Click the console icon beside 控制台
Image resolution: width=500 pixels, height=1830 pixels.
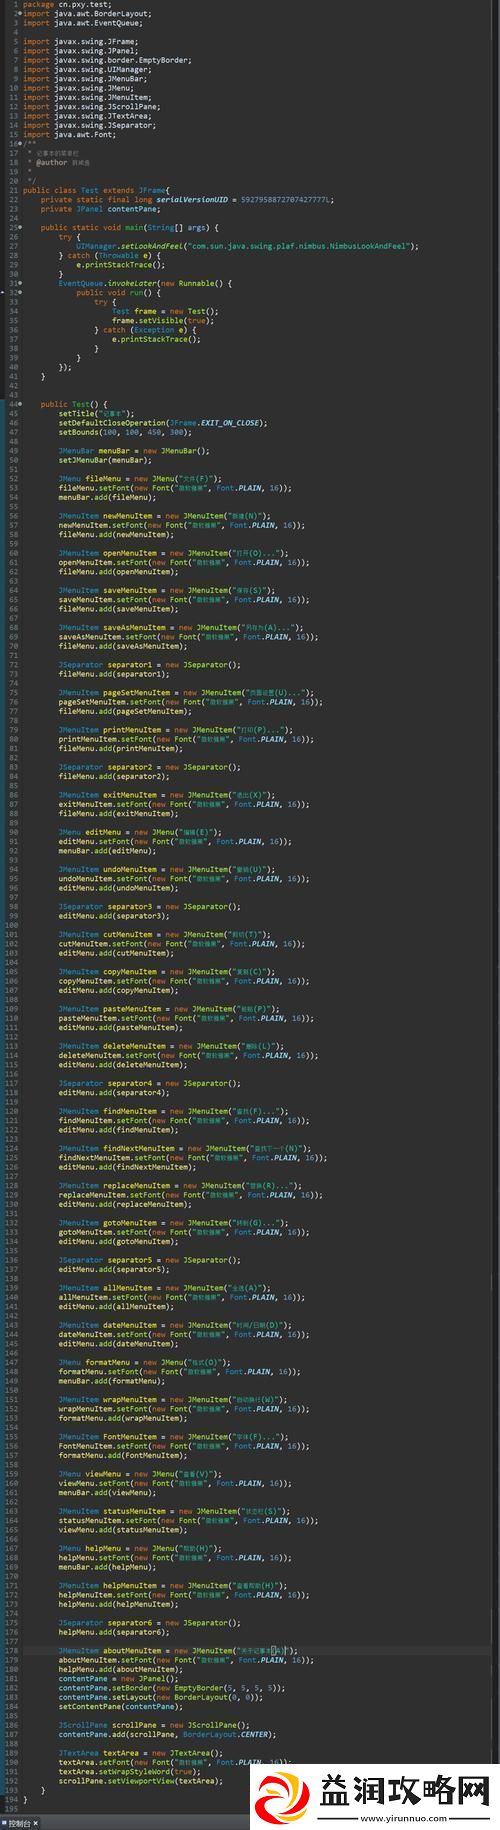(x=5, y=1823)
